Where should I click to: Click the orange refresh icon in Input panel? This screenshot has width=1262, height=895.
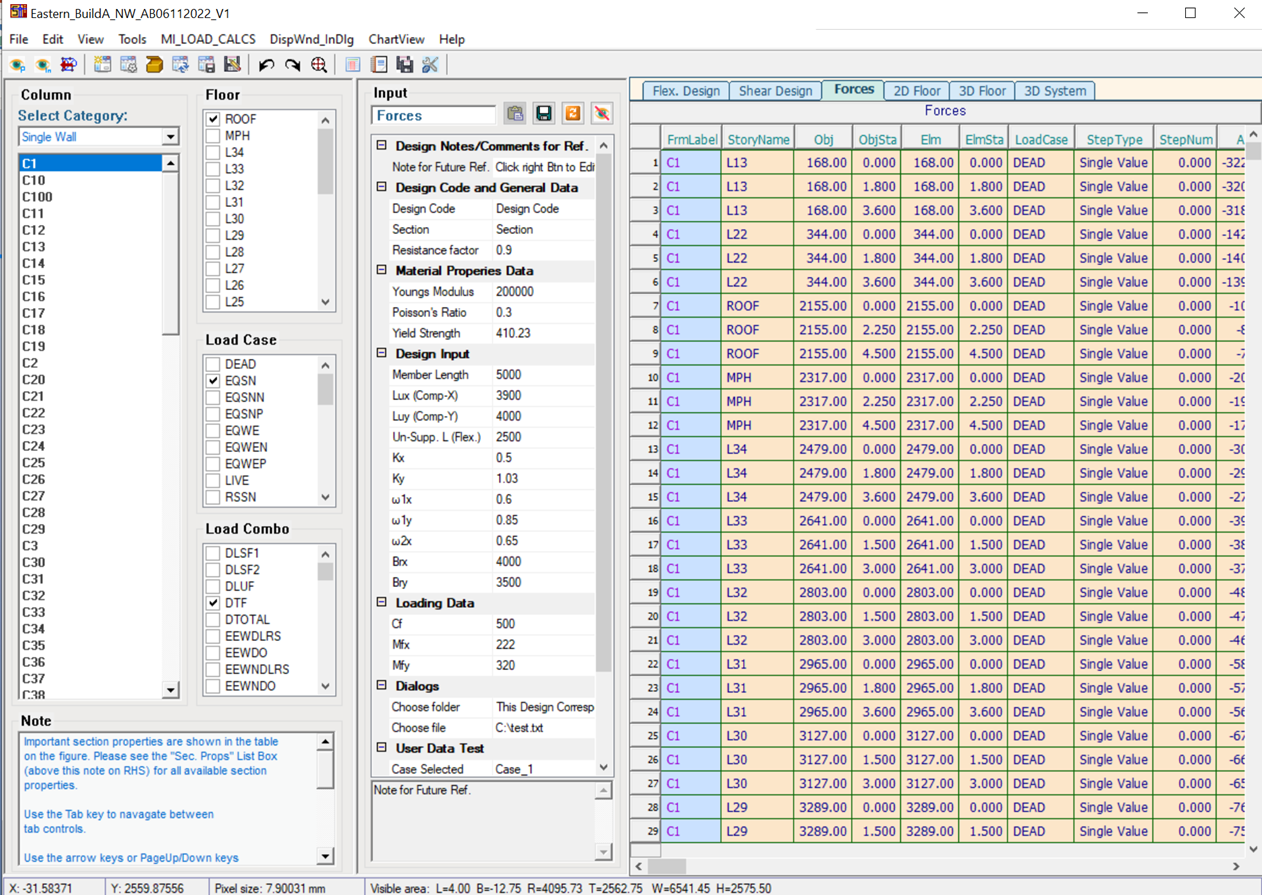click(572, 115)
